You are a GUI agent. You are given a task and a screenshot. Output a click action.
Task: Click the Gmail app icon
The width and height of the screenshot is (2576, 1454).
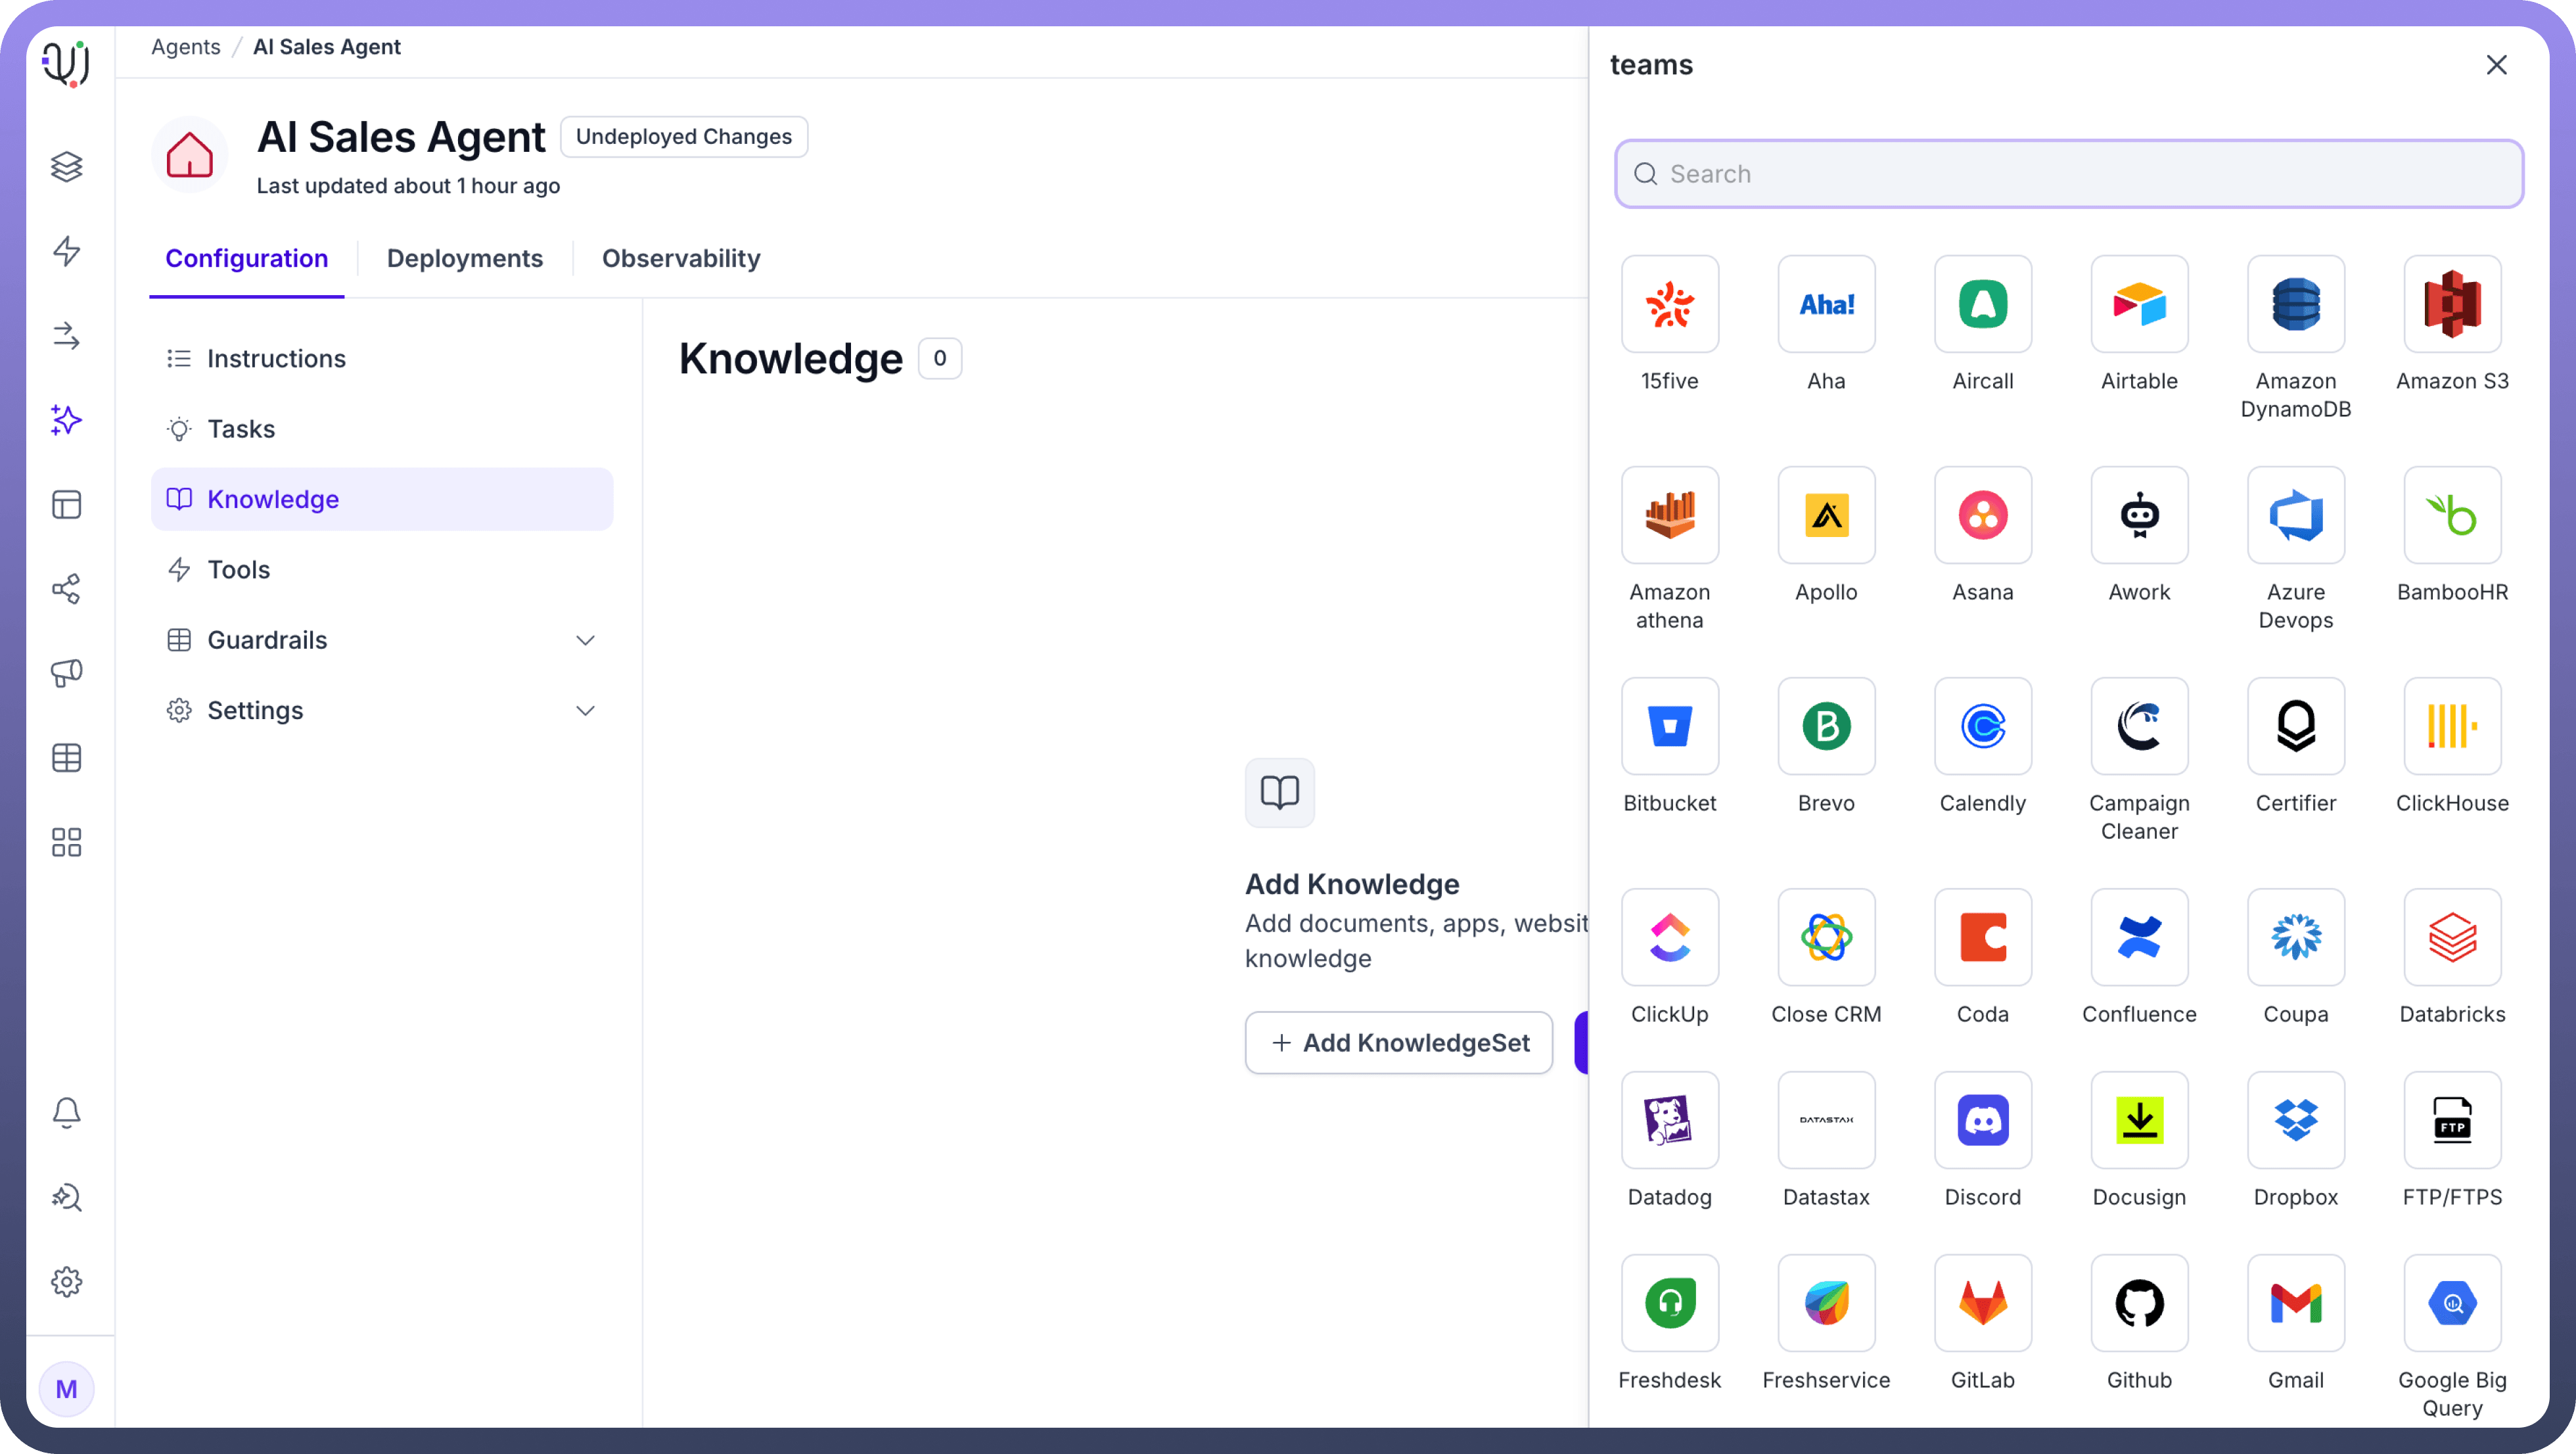(2295, 1303)
